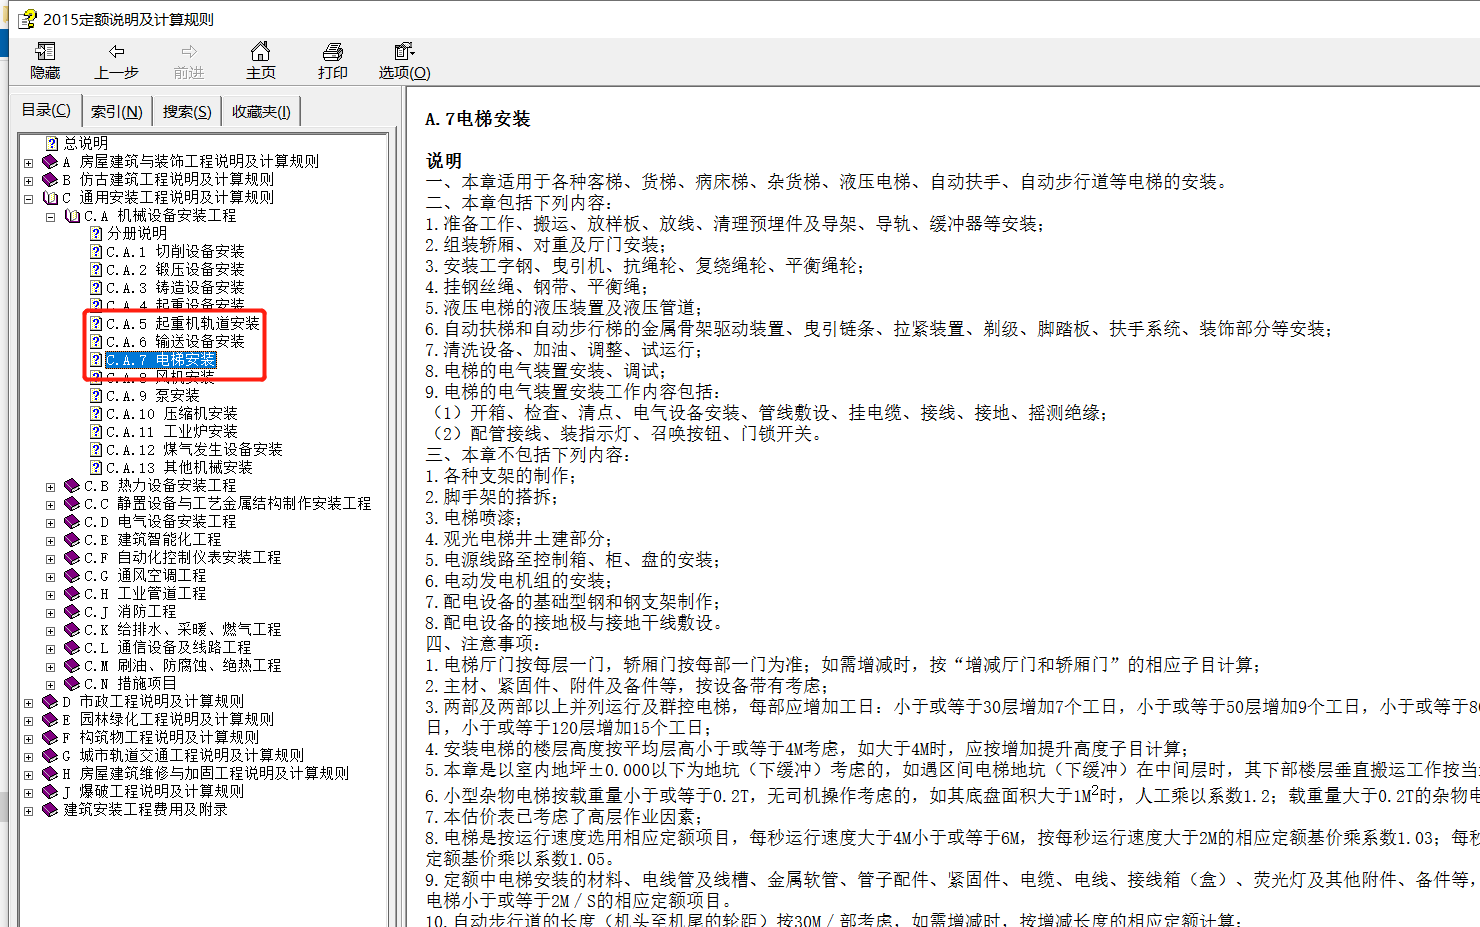
Task: Open the 收藏夹(I) tab
Action: click(261, 111)
